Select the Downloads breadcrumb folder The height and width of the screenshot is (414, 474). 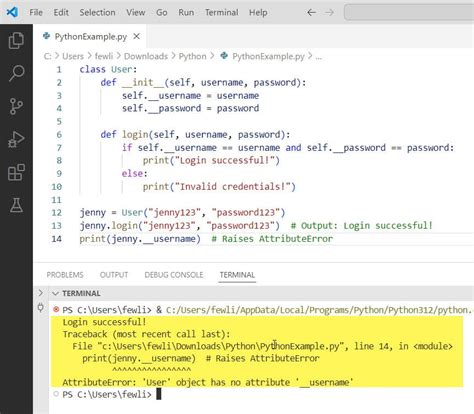pyautogui.click(x=146, y=56)
